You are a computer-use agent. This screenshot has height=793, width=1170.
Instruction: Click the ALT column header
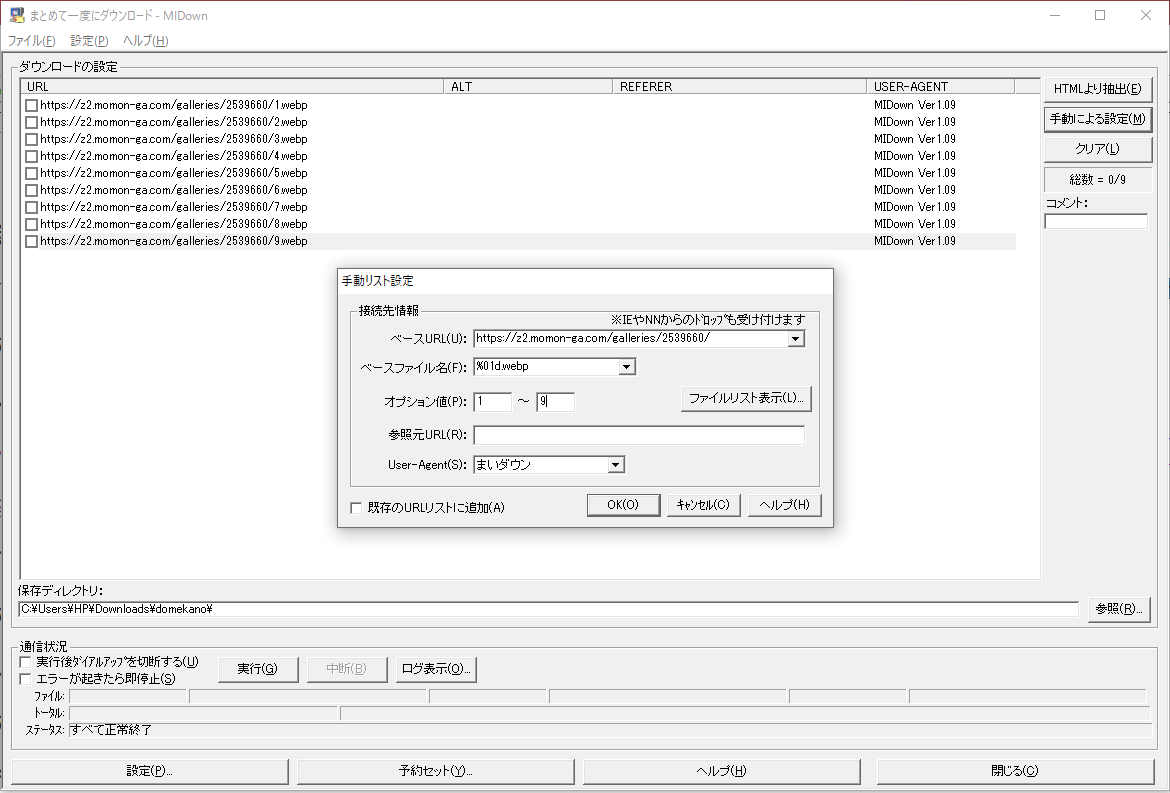click(x=528, y=87)
